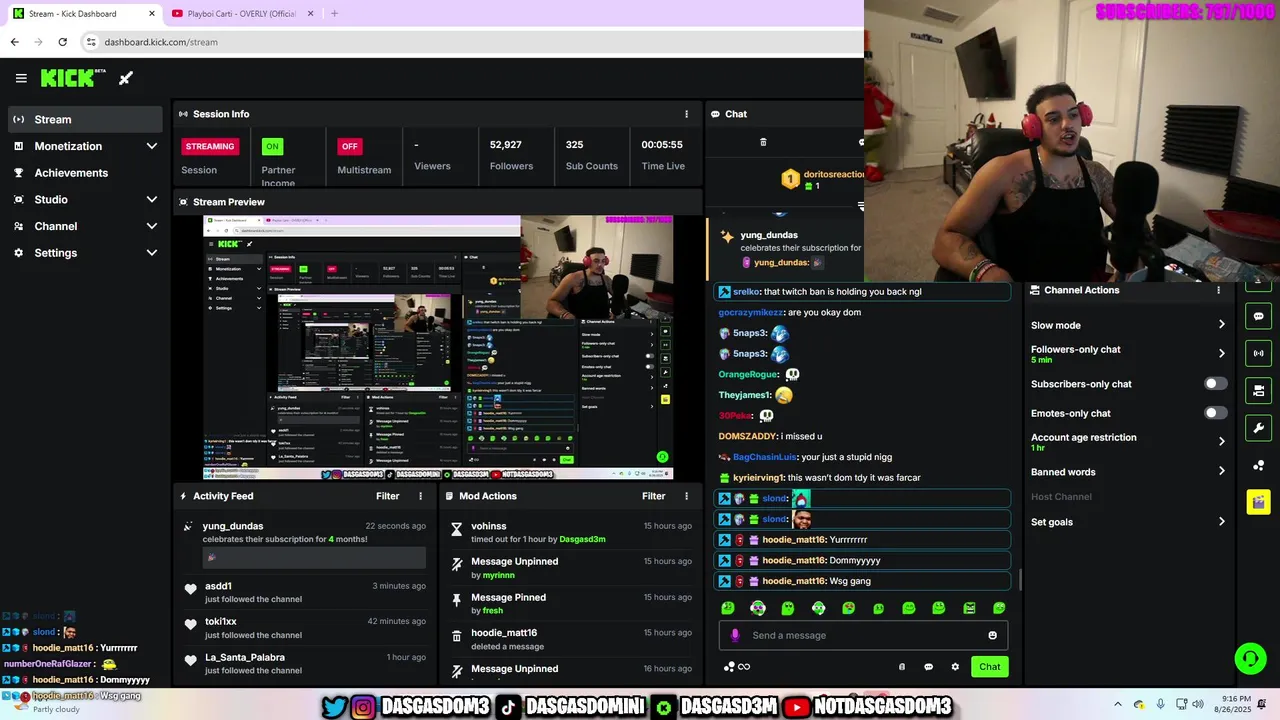Open the emoji picker in the message box
Image resolution: width=1280 pixels, height=720 pixels.
click(992, 635)
